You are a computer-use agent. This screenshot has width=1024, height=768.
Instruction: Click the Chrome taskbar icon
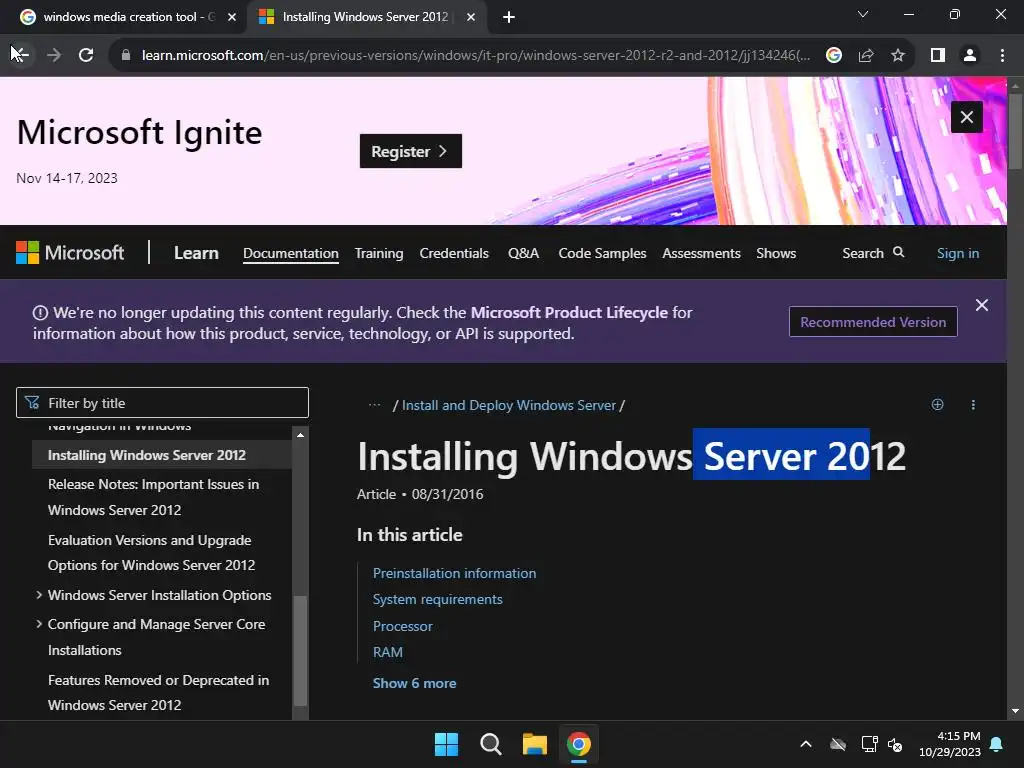click(x=579, y=744)
